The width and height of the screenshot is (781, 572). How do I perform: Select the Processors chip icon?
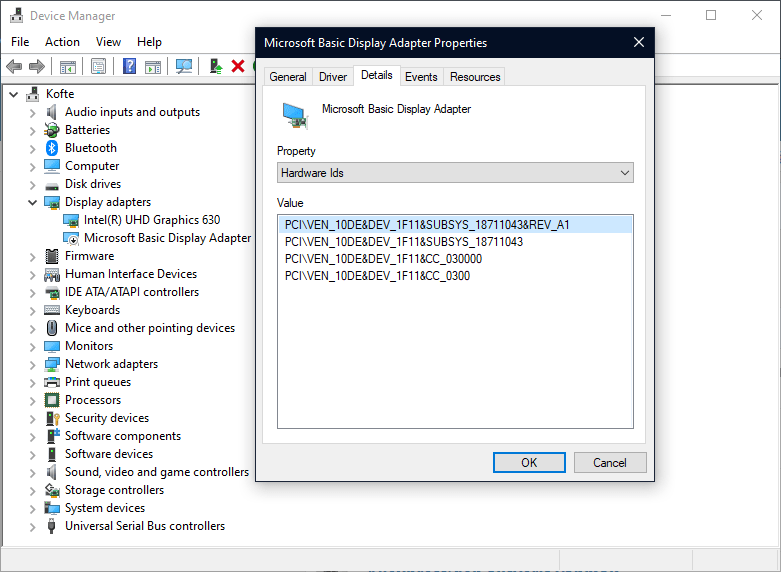[x=52, y=400]
